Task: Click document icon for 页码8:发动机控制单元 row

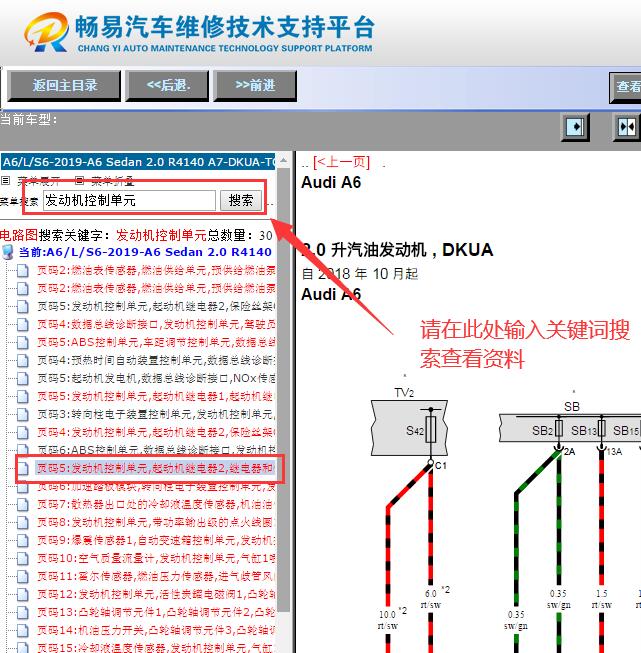Action: click(x=22, y=522)
